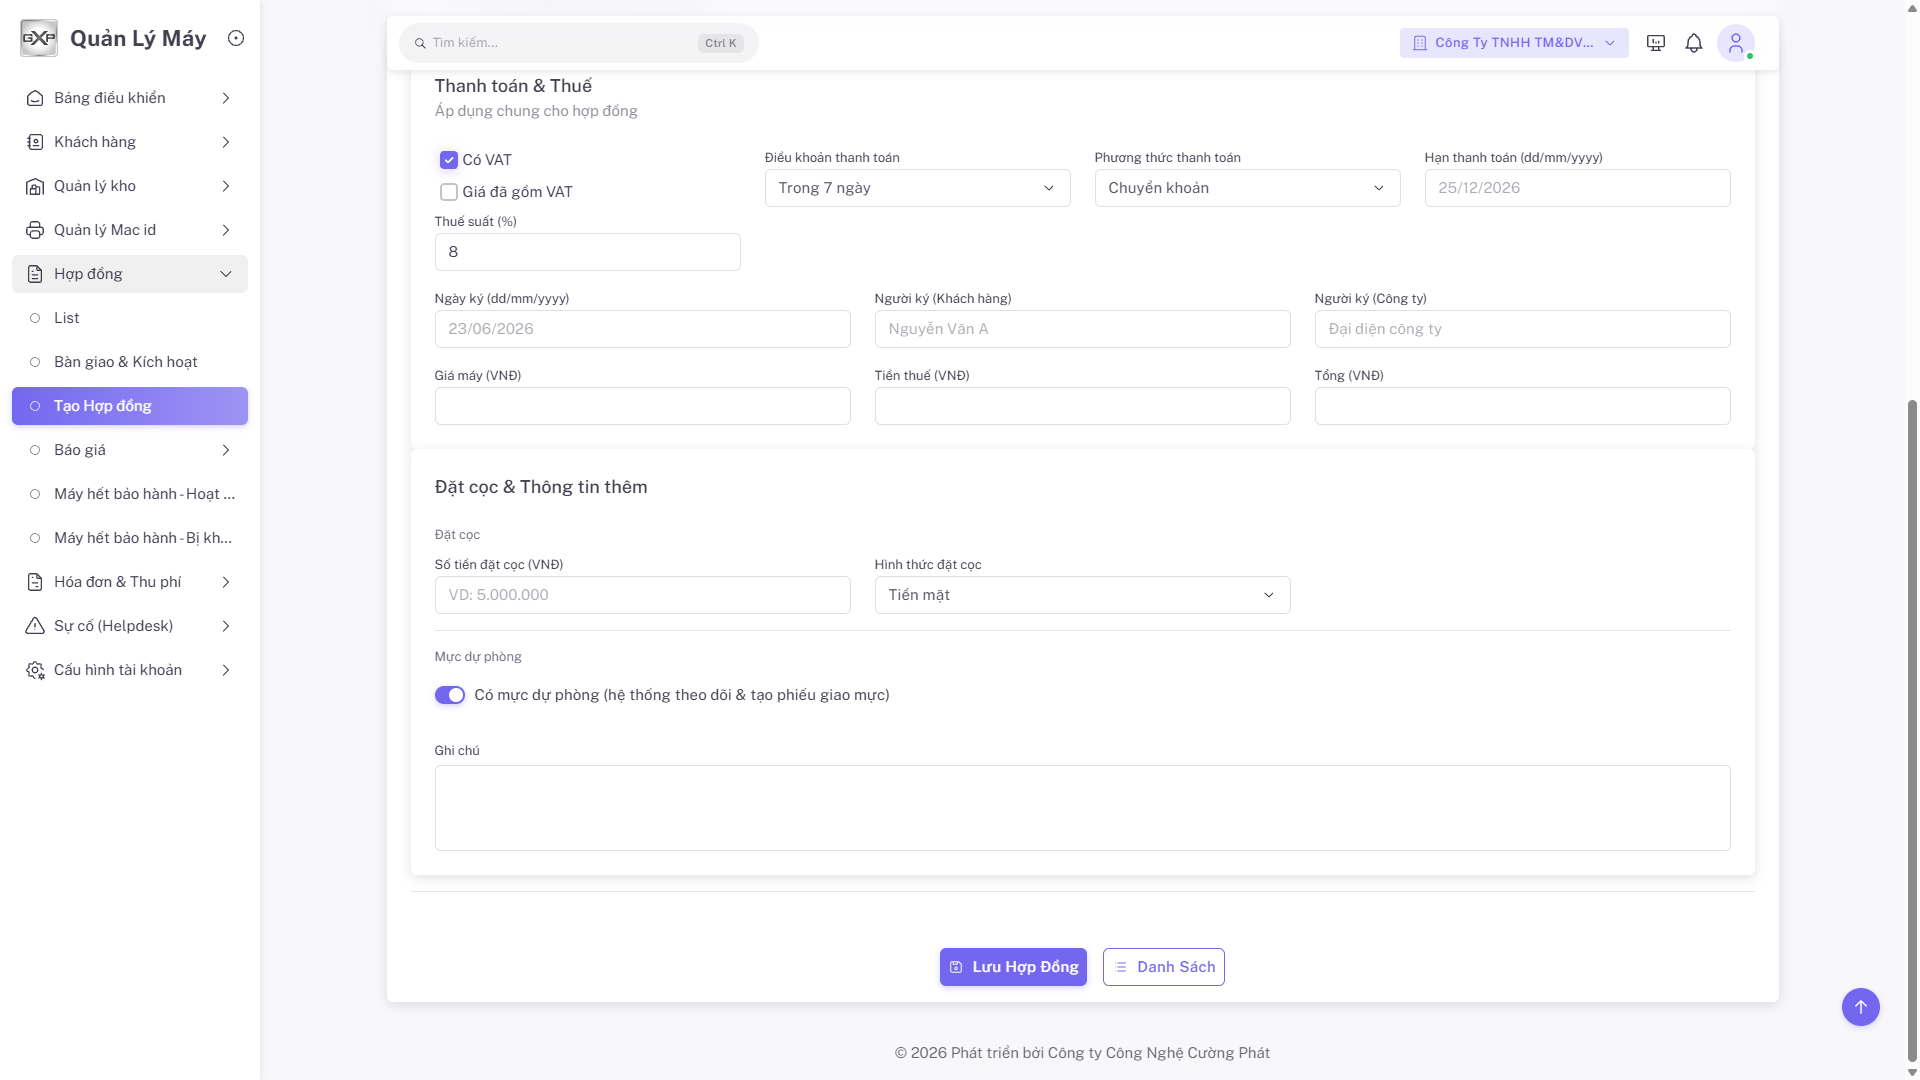
Task: Click the Bảng điều khiển home icon
Action: [x=35, y=98]
